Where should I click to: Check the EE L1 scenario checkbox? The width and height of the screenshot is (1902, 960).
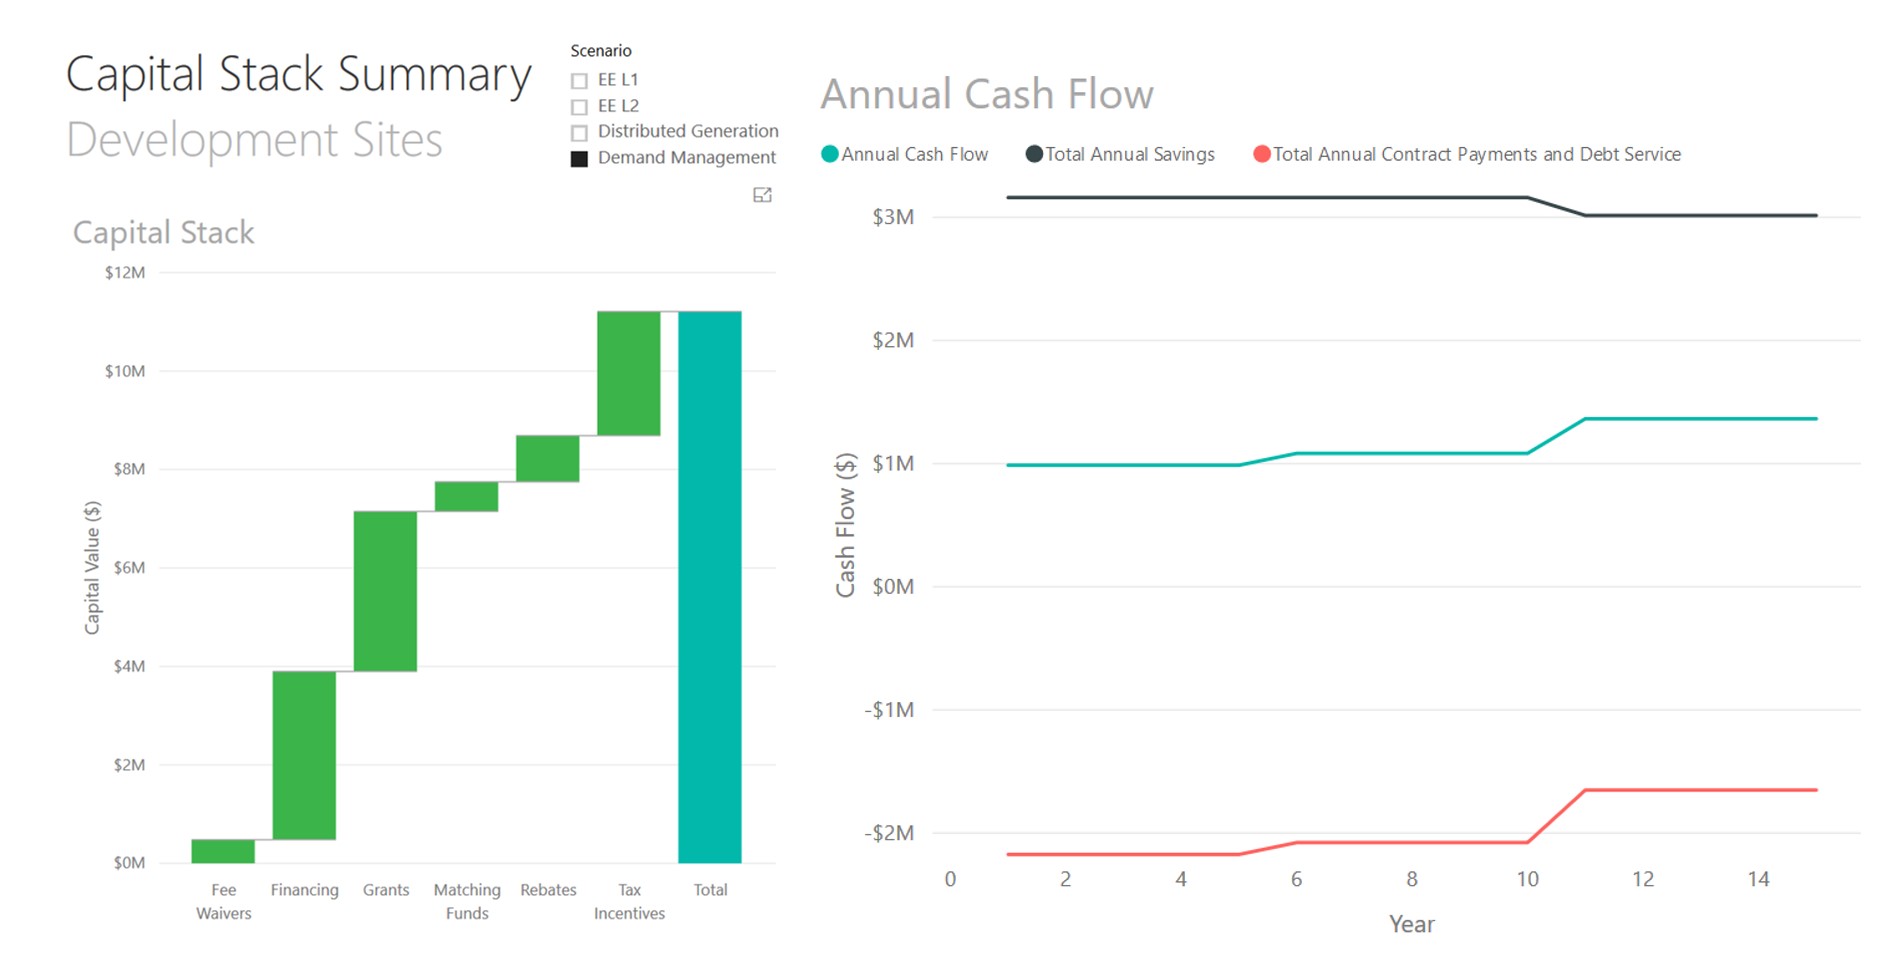pos(579,80)
